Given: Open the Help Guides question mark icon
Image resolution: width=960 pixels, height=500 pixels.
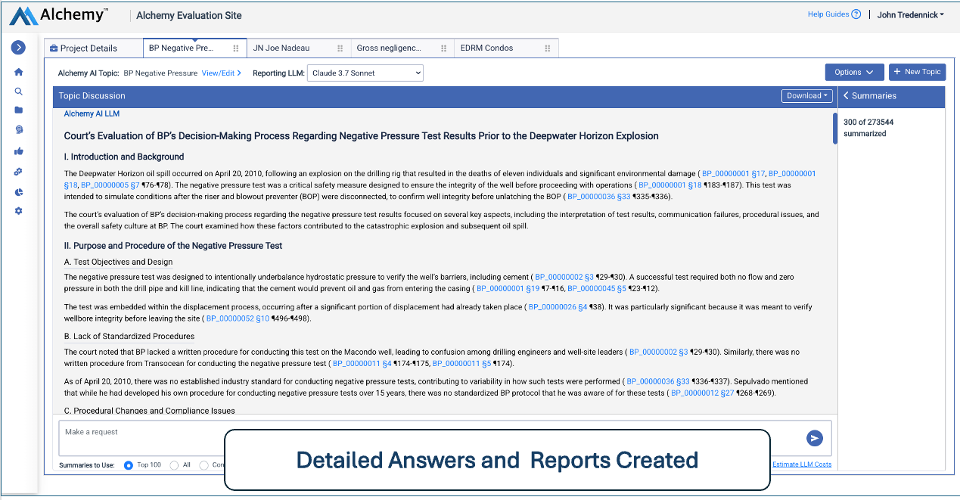Looking at the screenshot, I should point(857,14).
